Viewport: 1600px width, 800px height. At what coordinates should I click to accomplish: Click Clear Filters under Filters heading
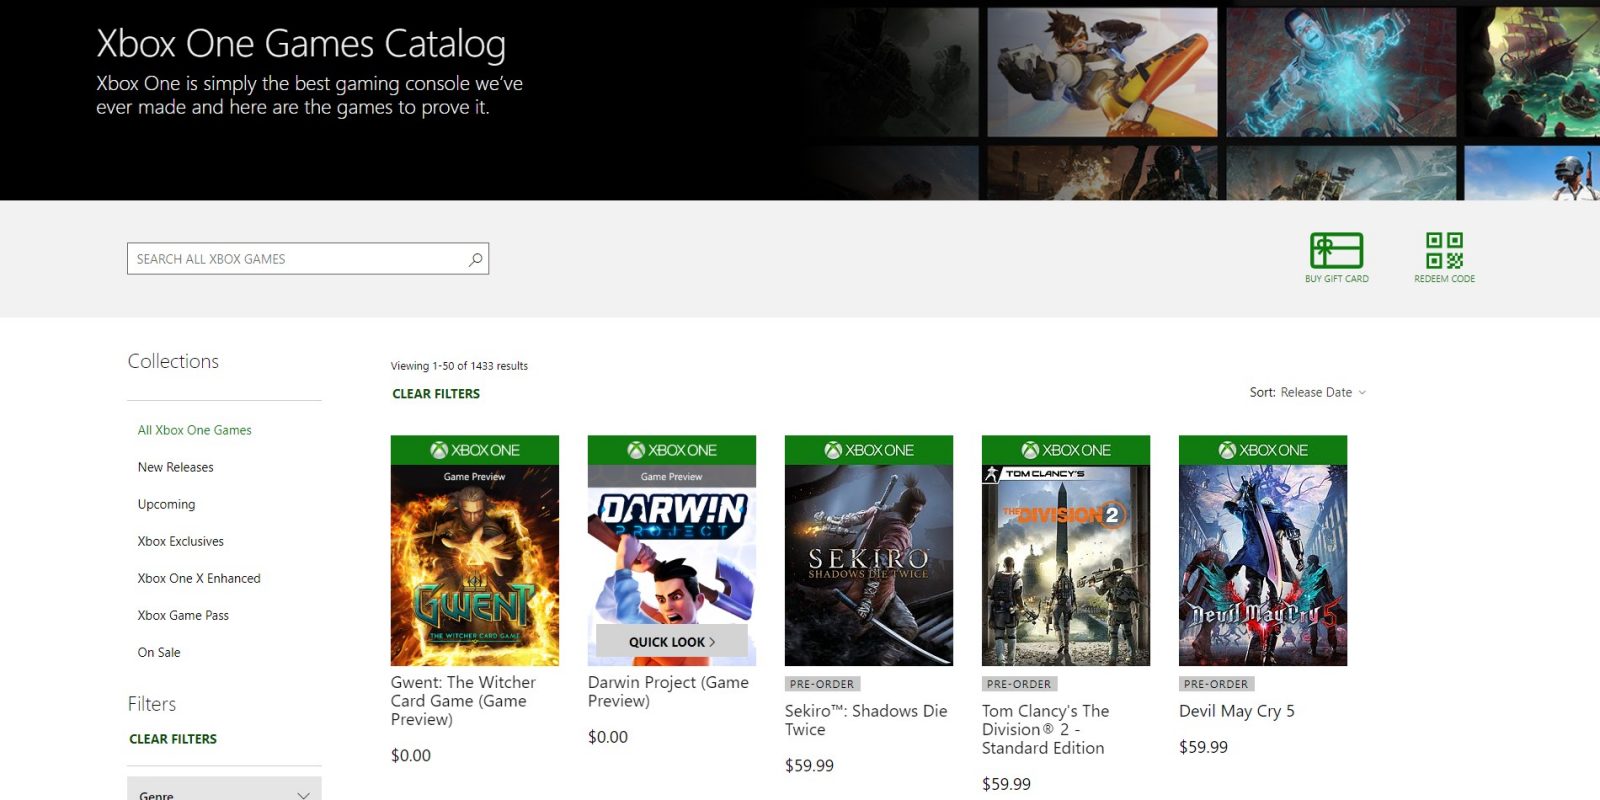point(173,739)
